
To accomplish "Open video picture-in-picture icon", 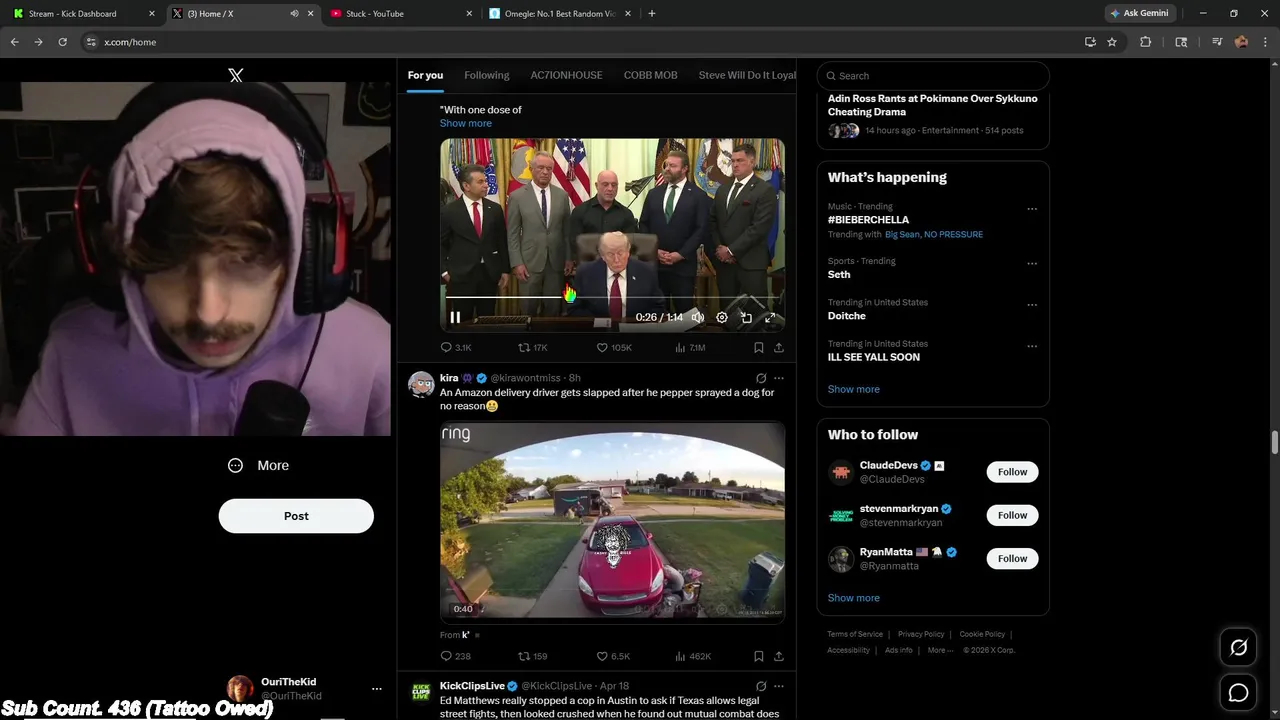I will 746,317.
